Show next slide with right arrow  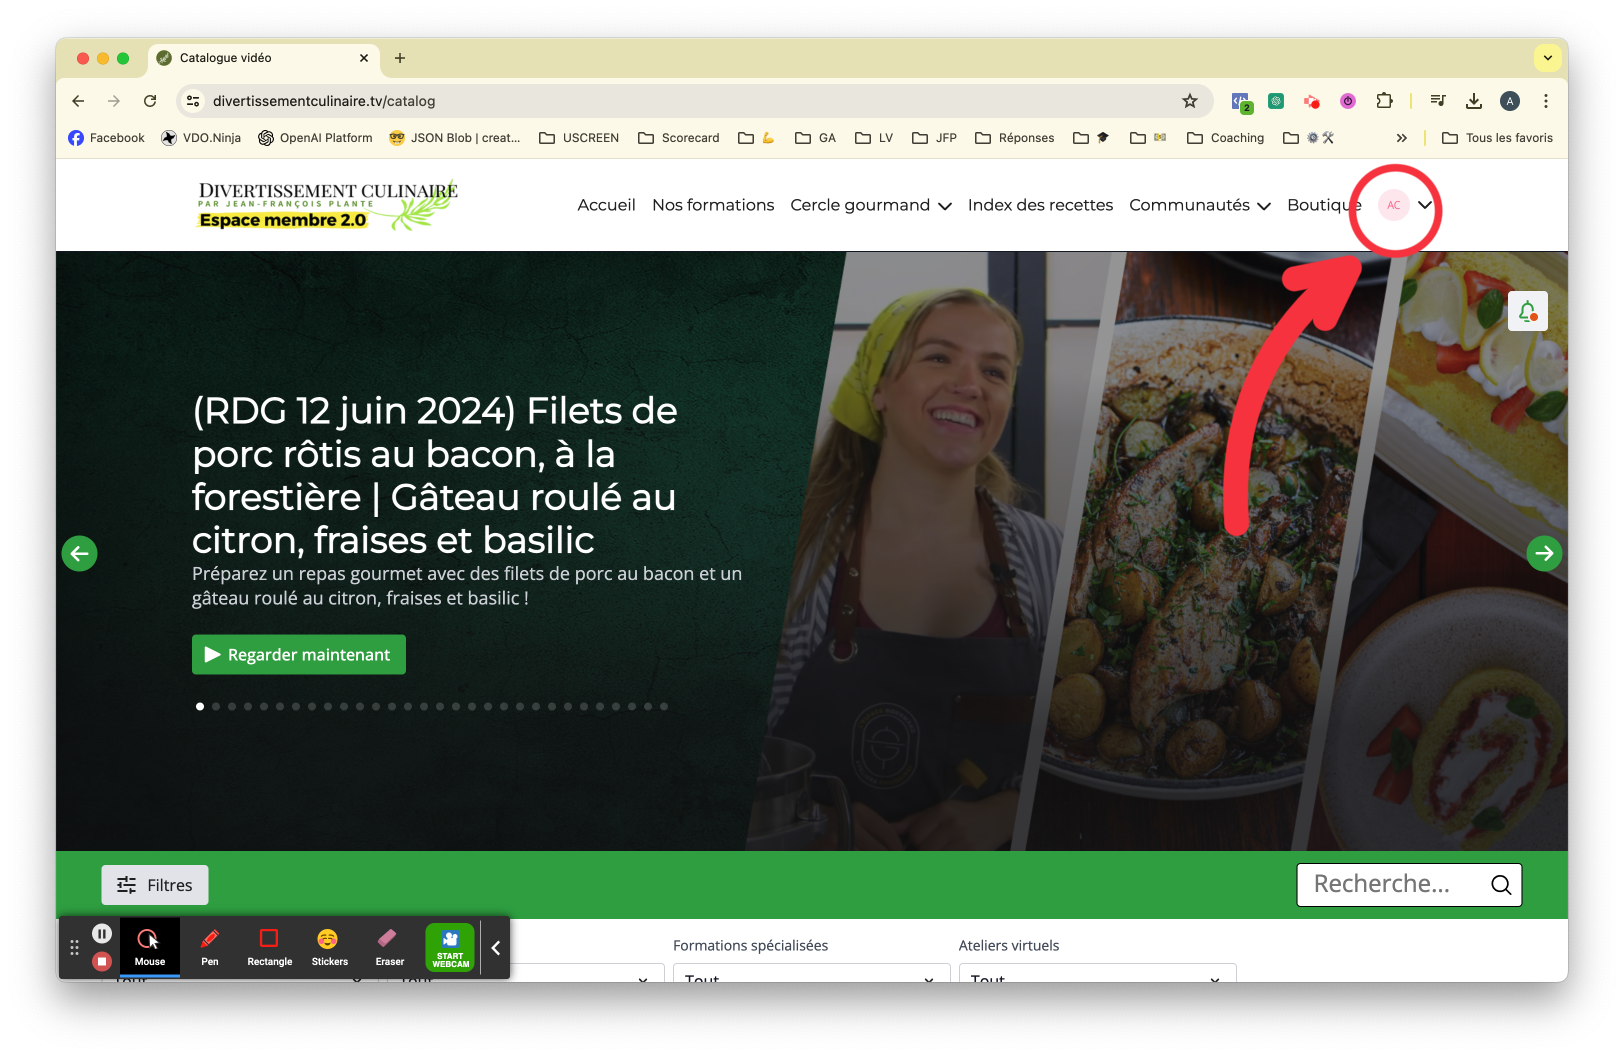[1544, 553]
